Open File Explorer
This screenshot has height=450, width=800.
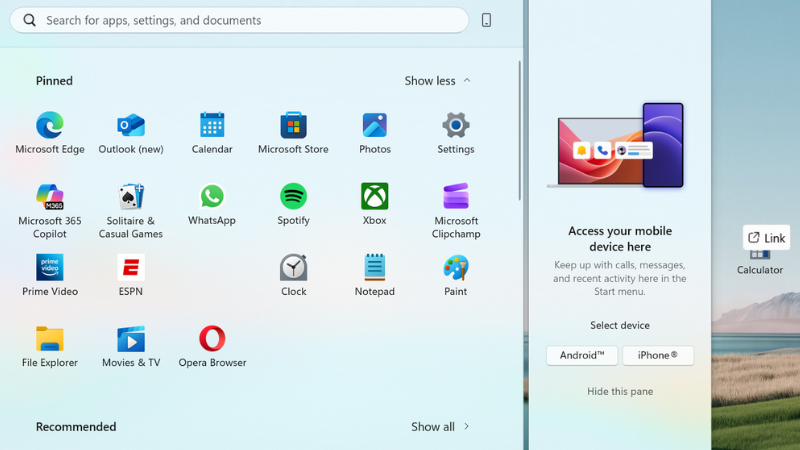click(x=49, y=347)
